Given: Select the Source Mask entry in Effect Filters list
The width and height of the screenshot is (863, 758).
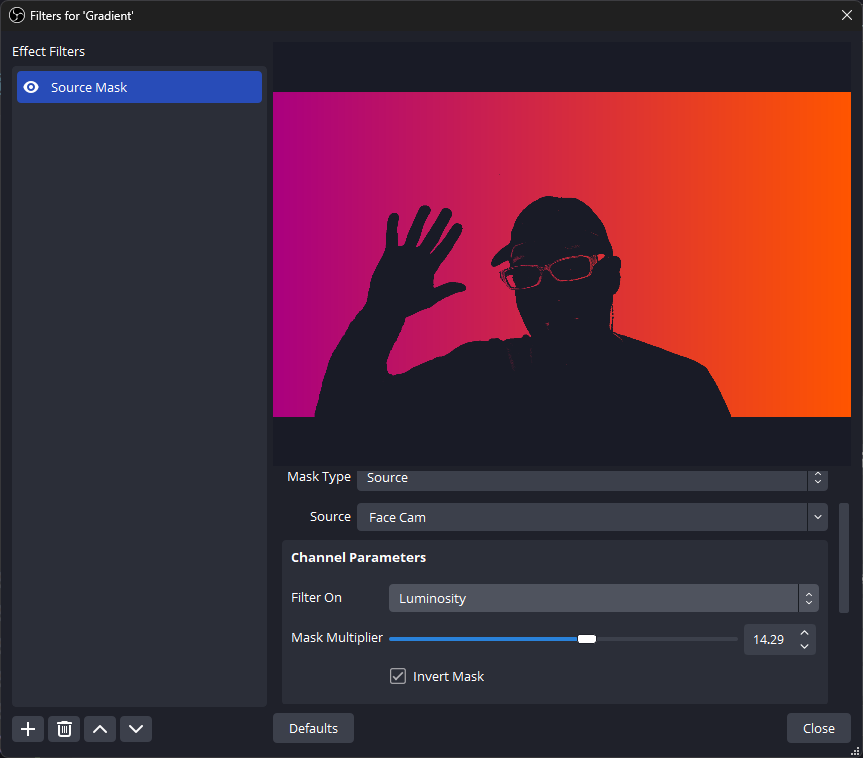Looking at the screenshot, I should point(139,87).
